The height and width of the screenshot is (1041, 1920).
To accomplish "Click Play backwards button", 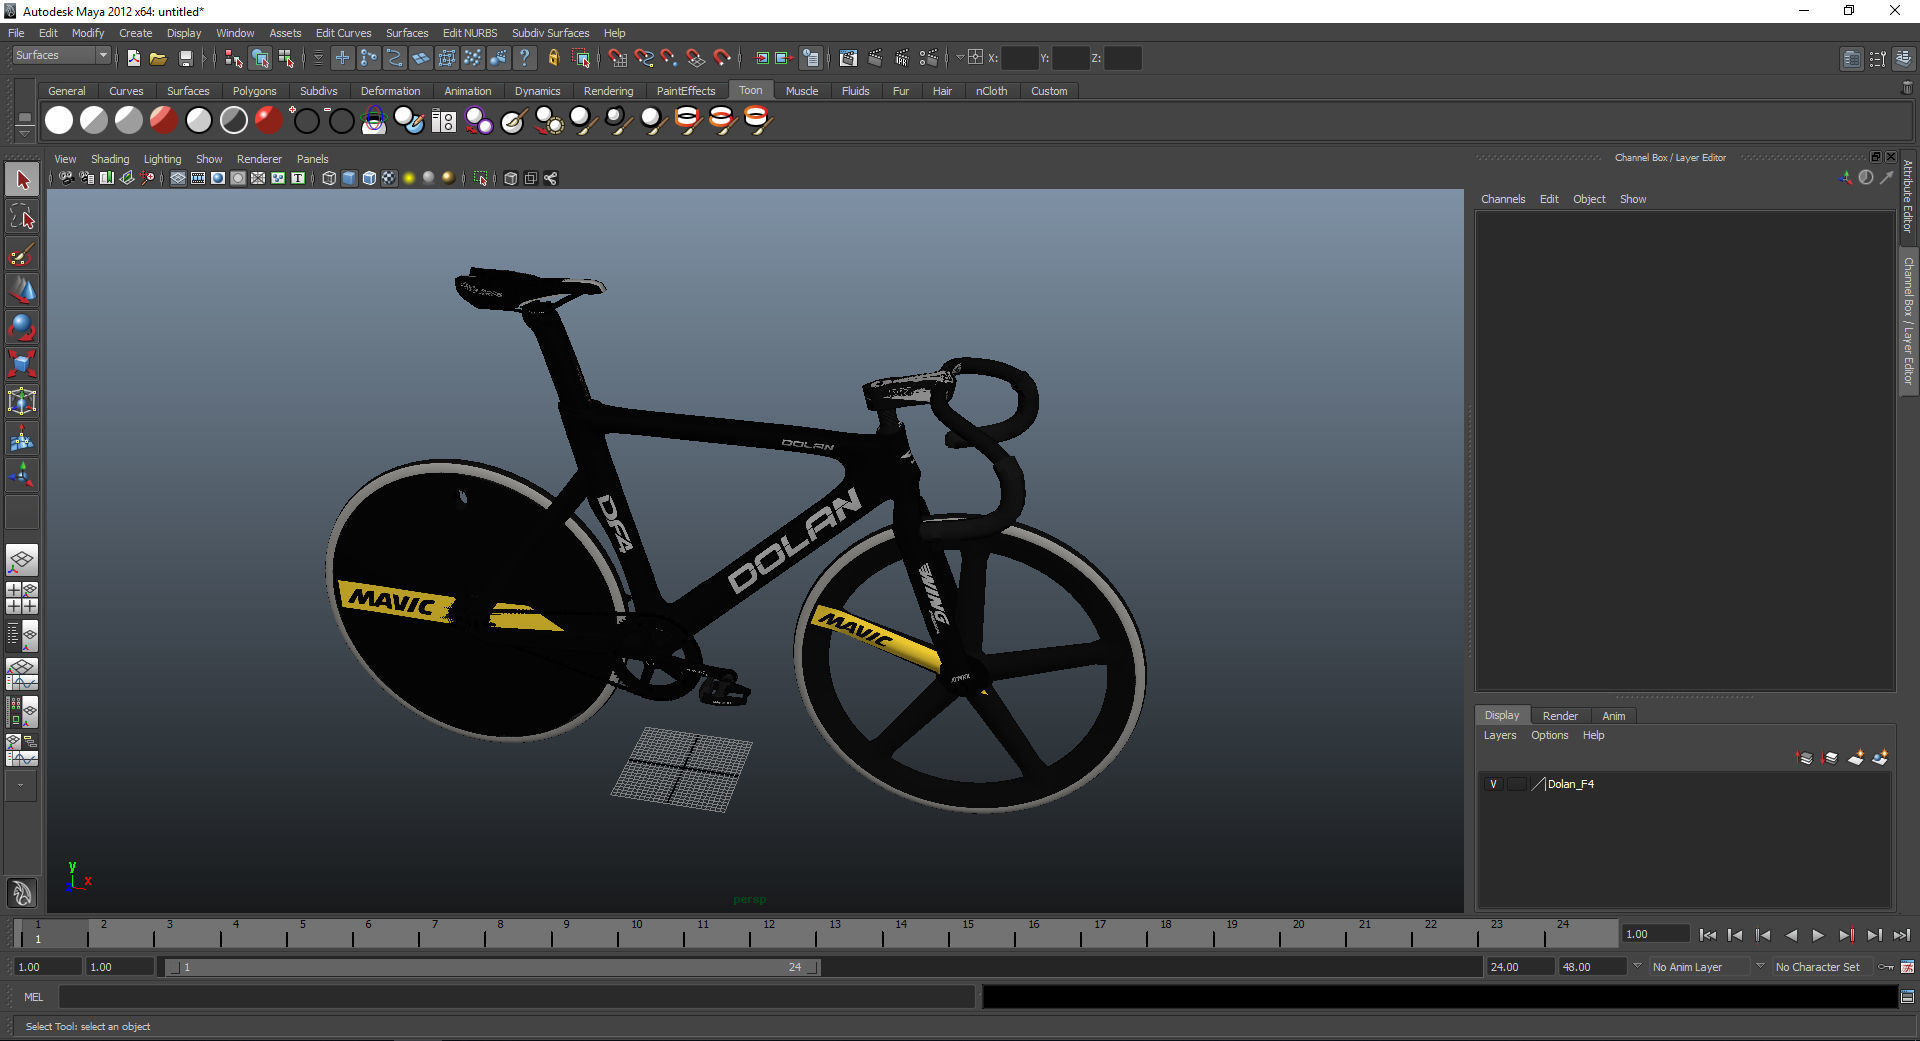I will click(1791, 935).
